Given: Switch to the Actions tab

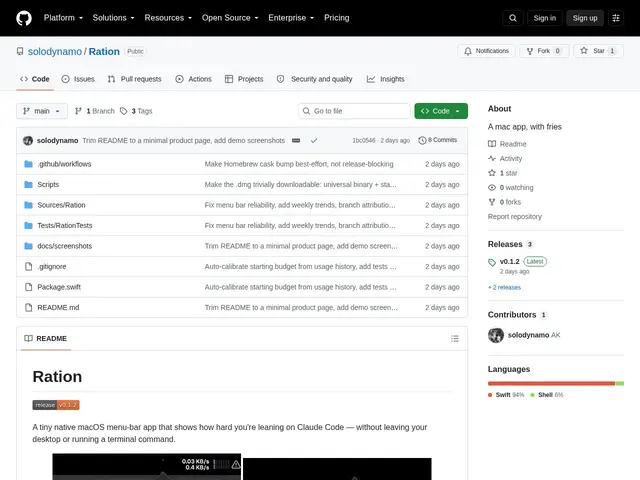Looking at the screenshot, I should [x=193, y=79].
